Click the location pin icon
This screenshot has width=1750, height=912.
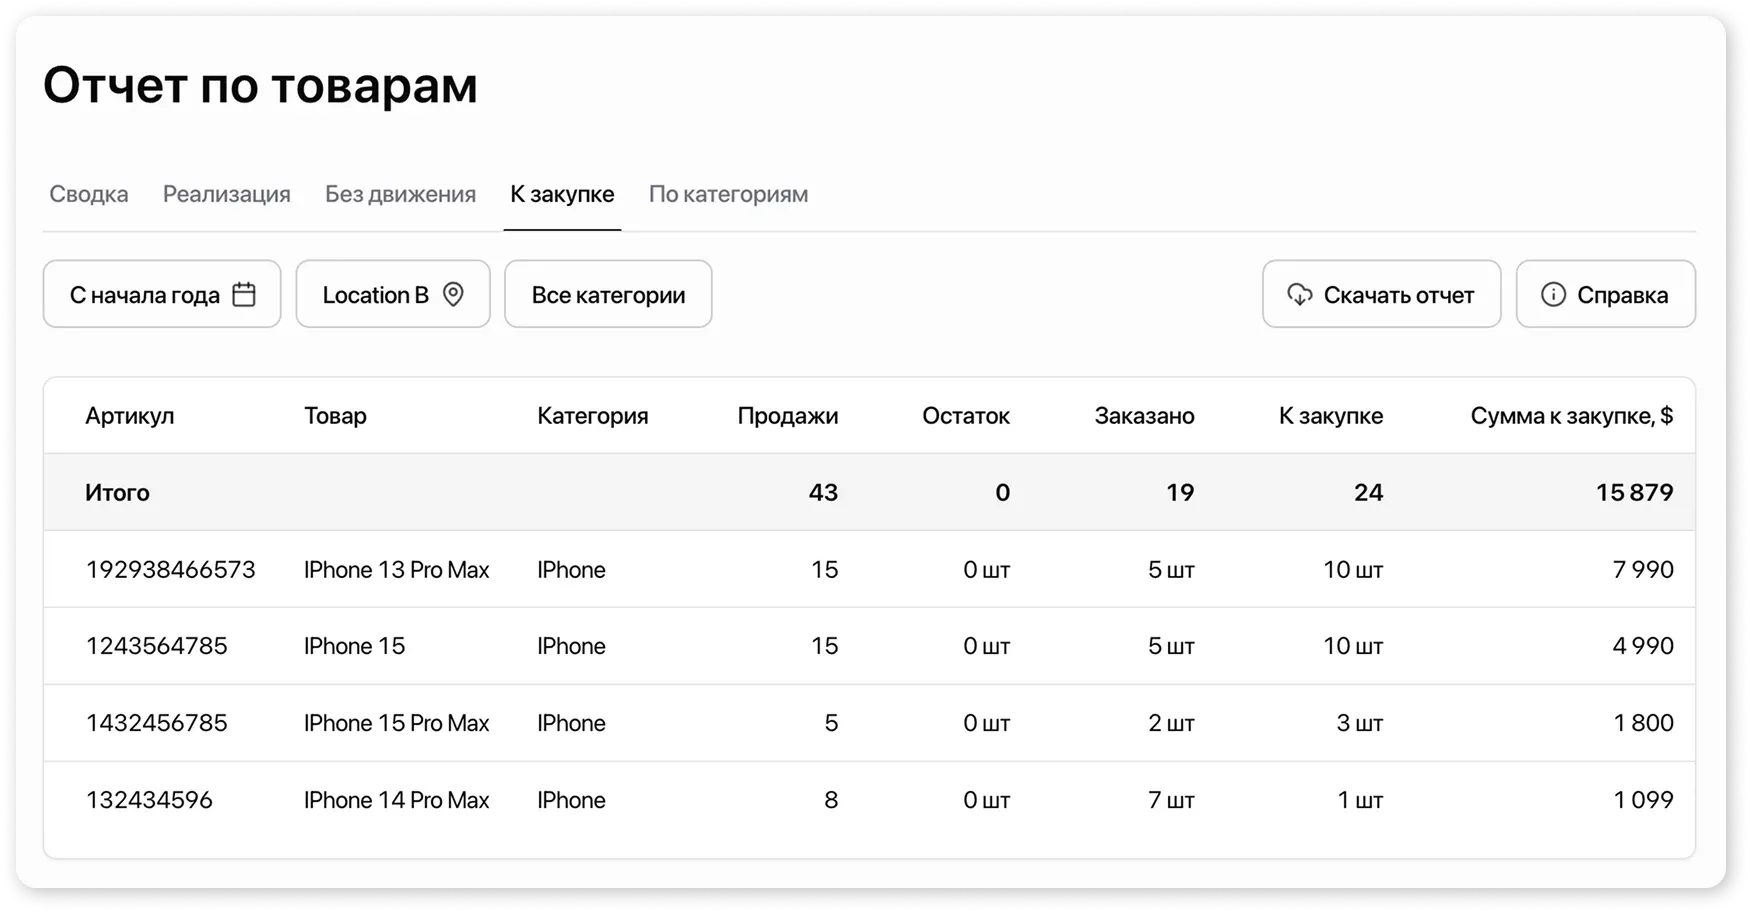click(453, 294)
